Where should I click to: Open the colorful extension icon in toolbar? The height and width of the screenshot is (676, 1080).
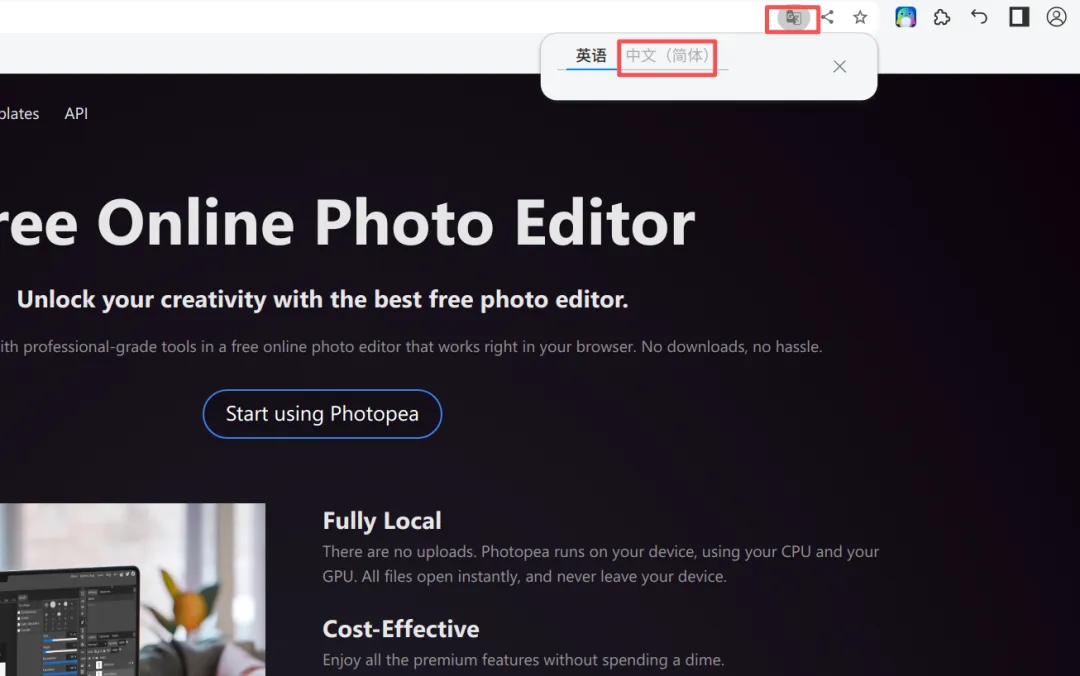pos(905,17)
